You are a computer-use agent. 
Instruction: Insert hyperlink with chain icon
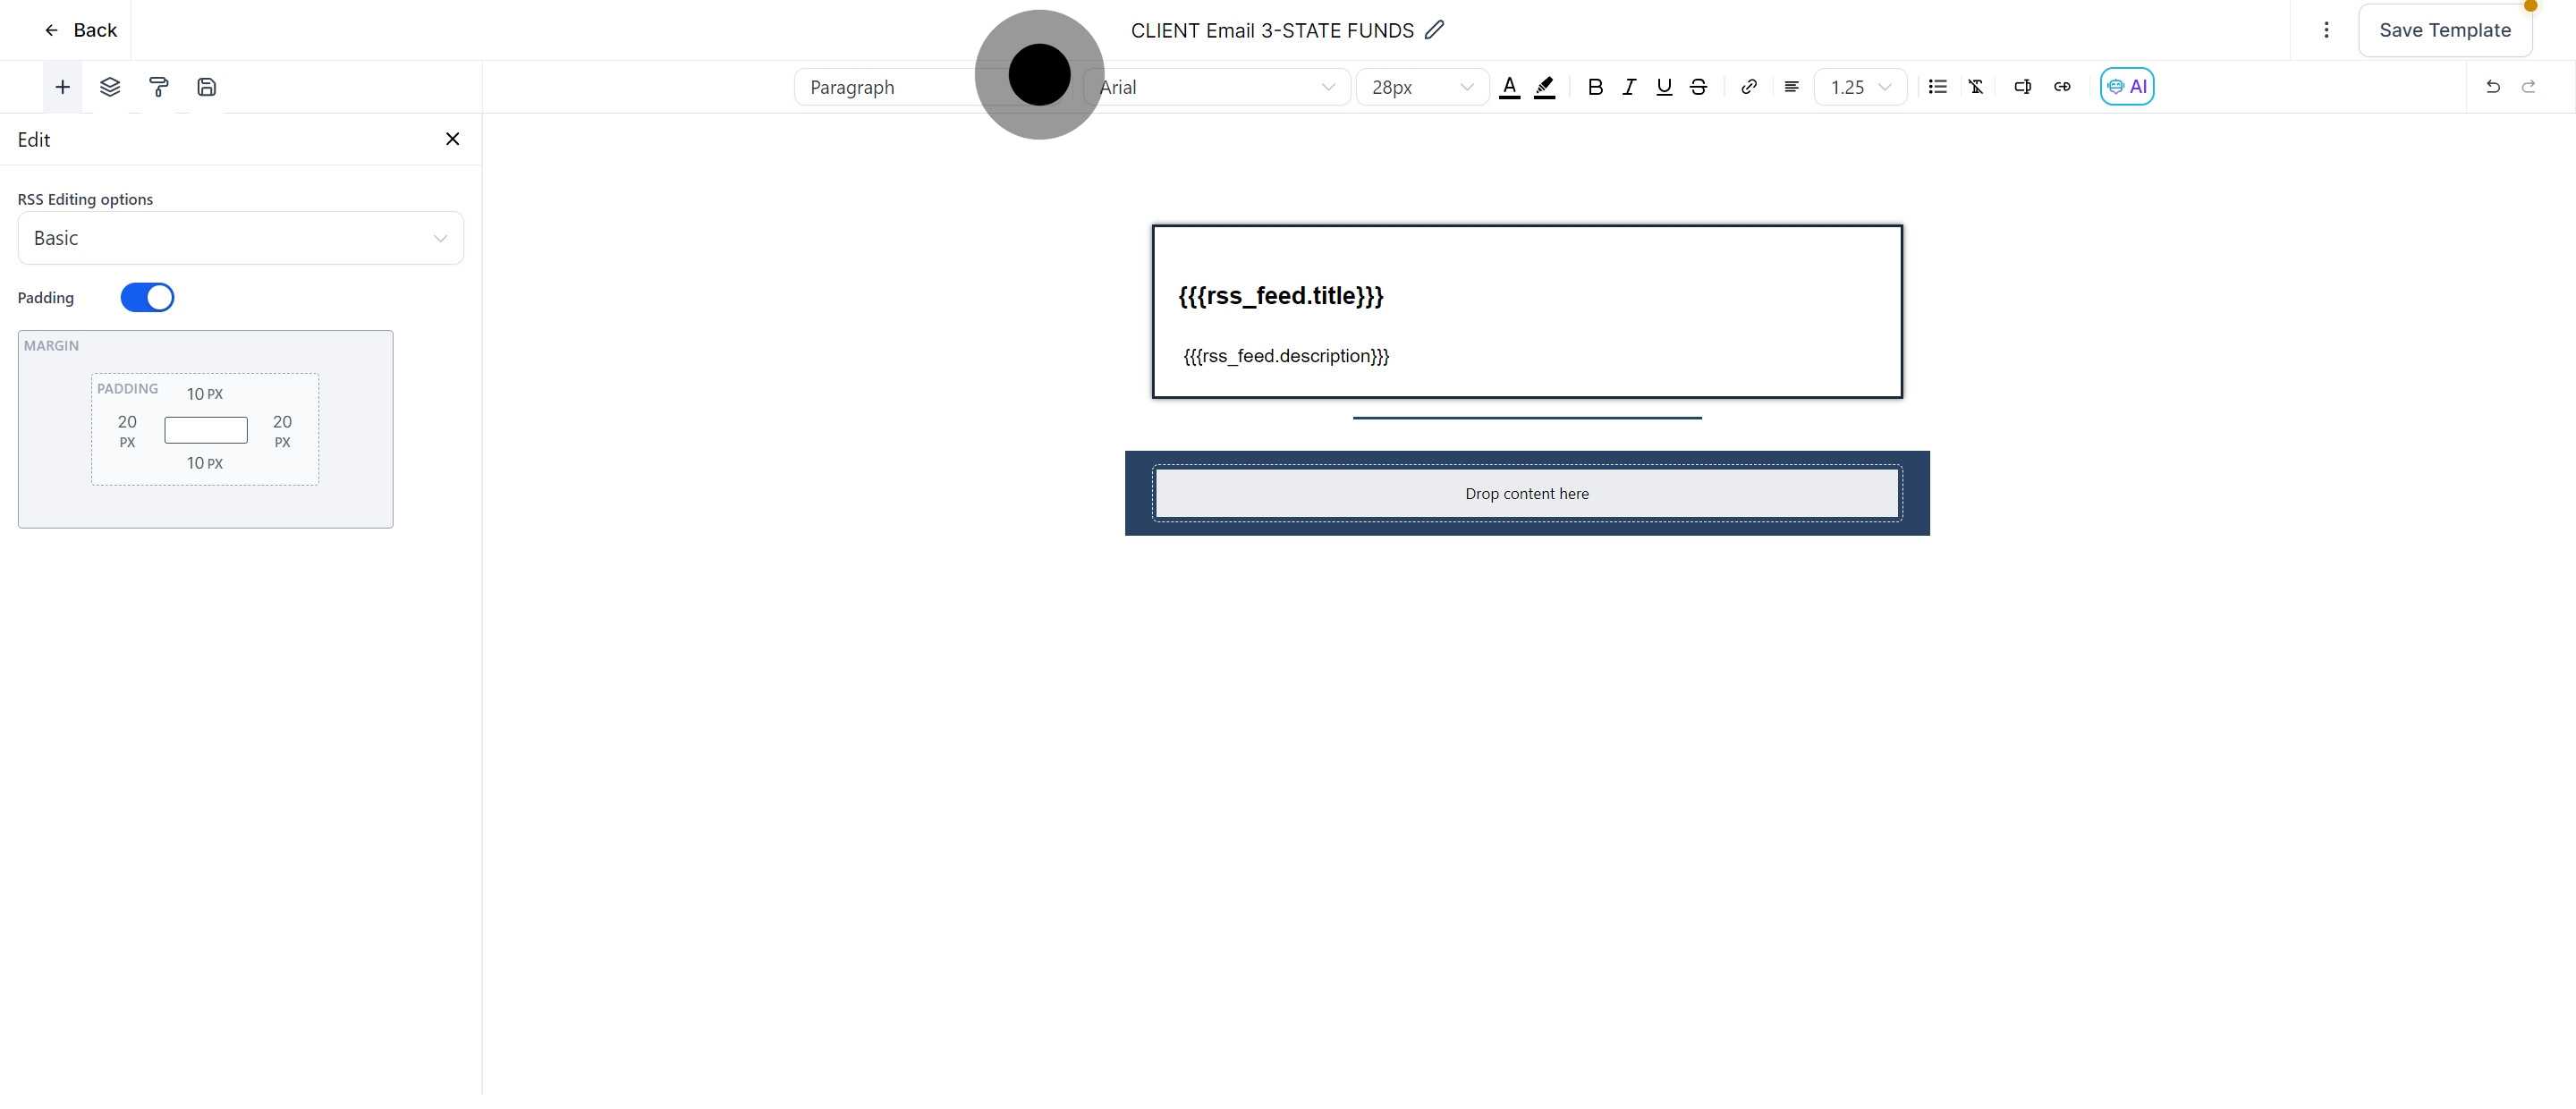(x=1748, y=87)
